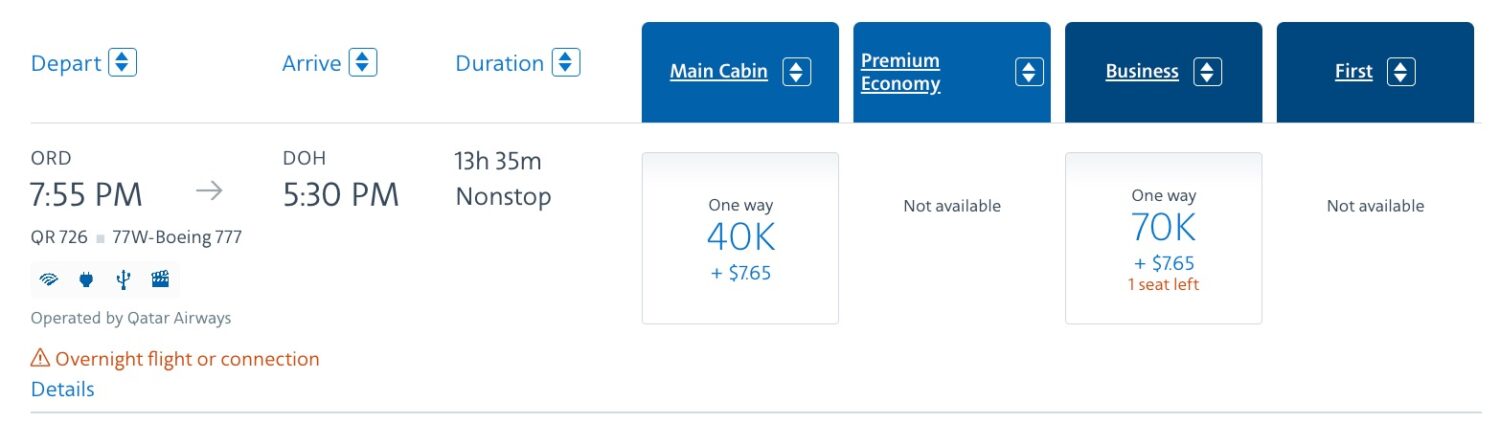The image size is (1500, 423).
Task: Toggle the Duration sort arrows
Action: 566,63
